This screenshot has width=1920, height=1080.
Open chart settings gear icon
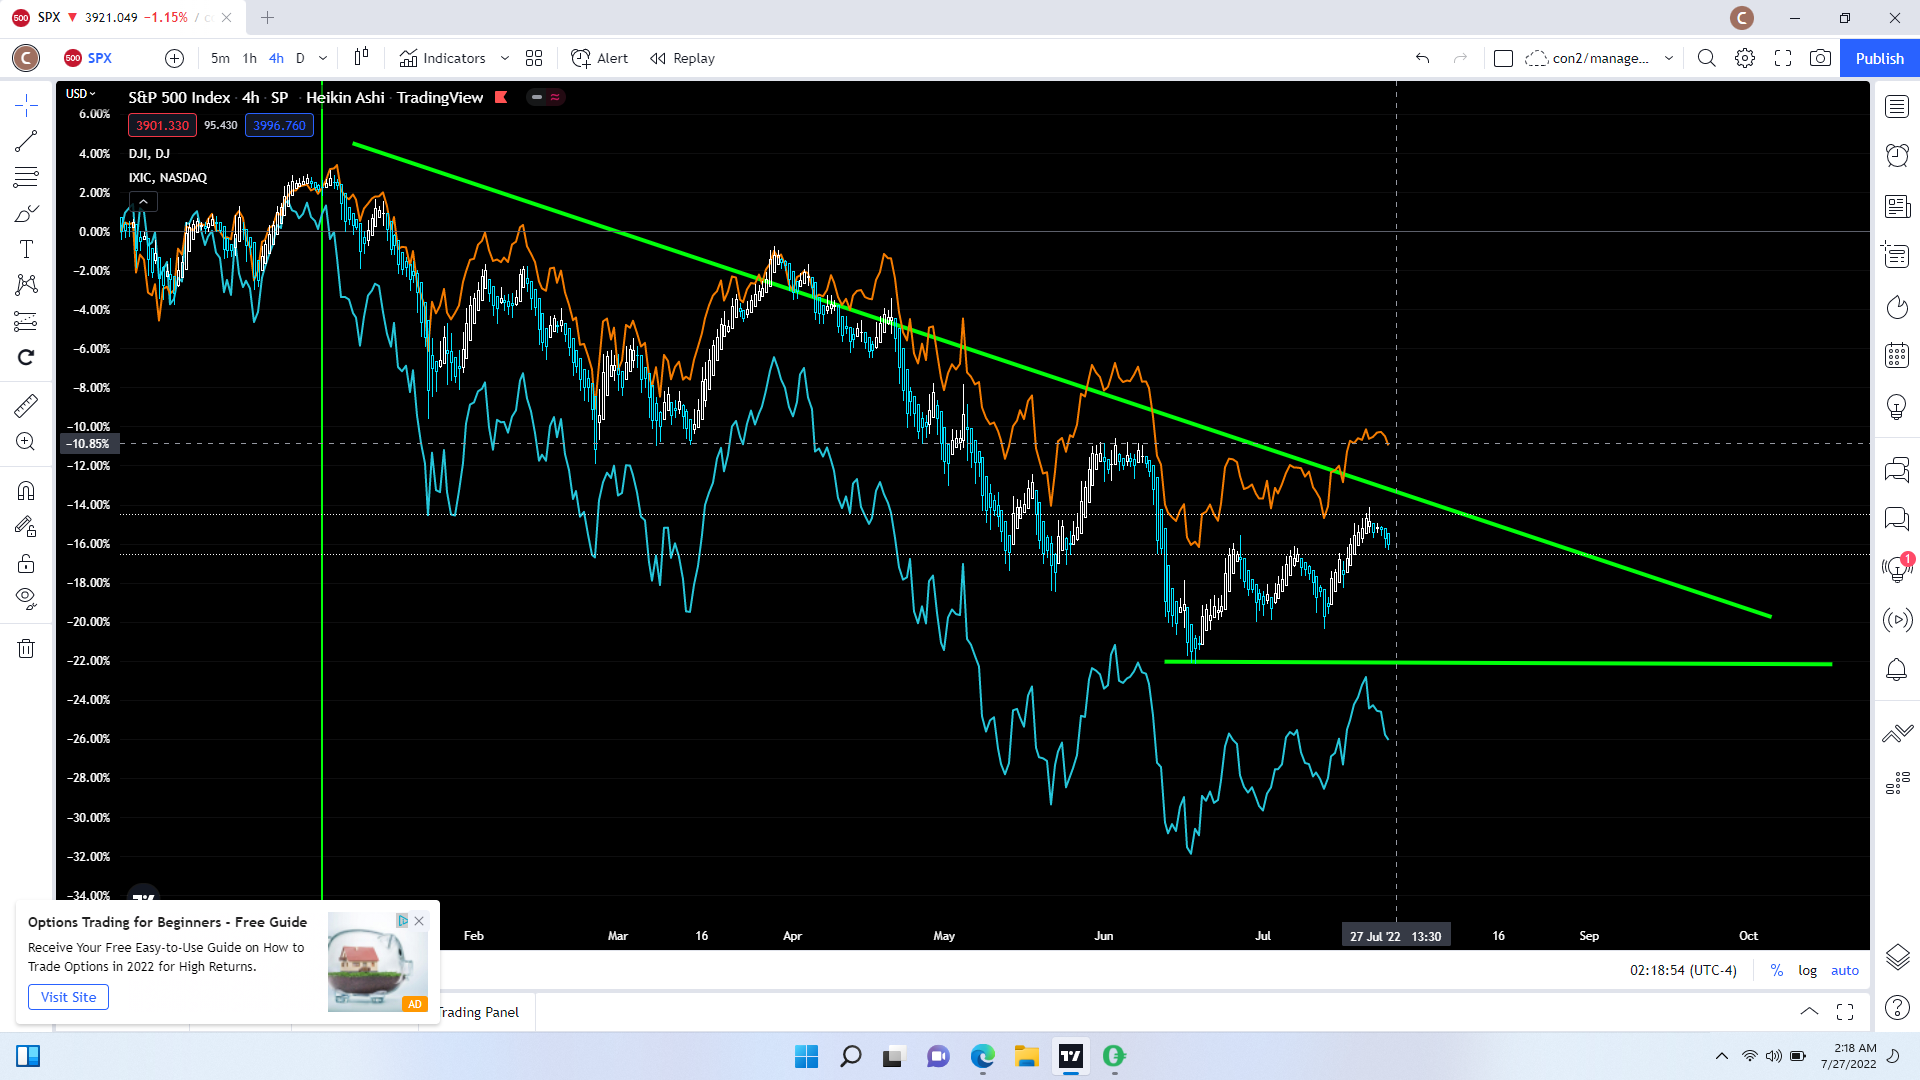[x=1745, y=58]
